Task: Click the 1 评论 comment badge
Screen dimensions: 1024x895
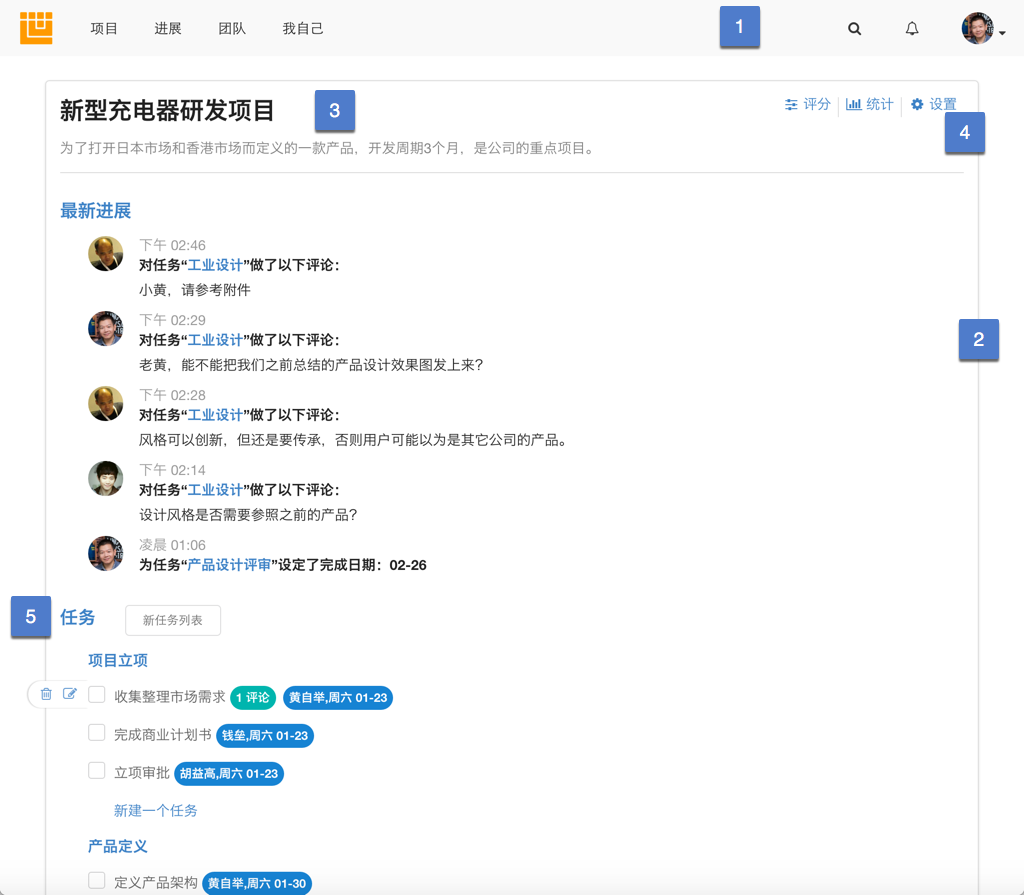Action: (x=252, y=697)
